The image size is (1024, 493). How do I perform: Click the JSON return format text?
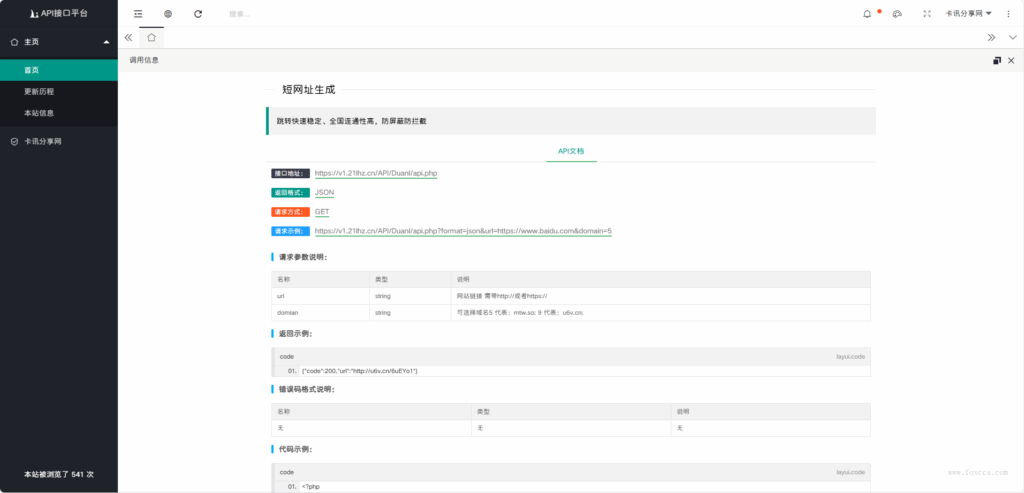click(325, 193)
